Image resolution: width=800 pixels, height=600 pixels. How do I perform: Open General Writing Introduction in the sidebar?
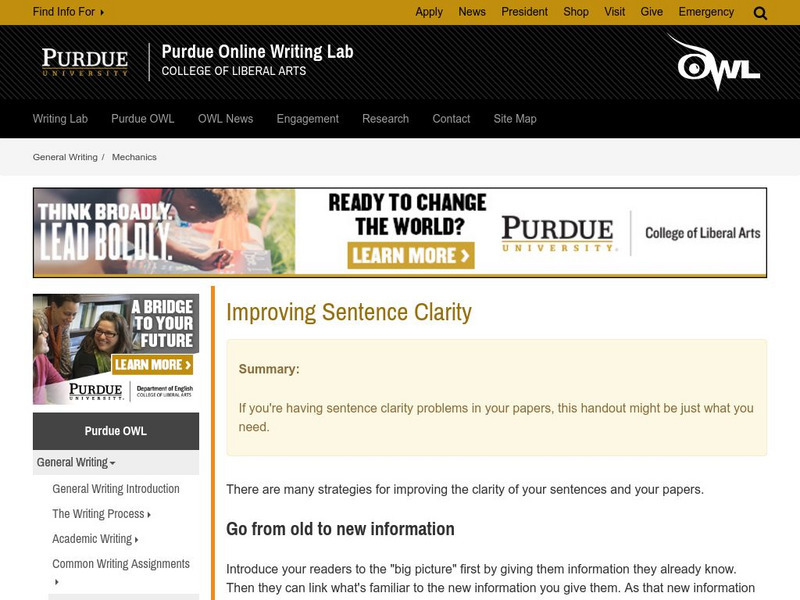(116, 488)
